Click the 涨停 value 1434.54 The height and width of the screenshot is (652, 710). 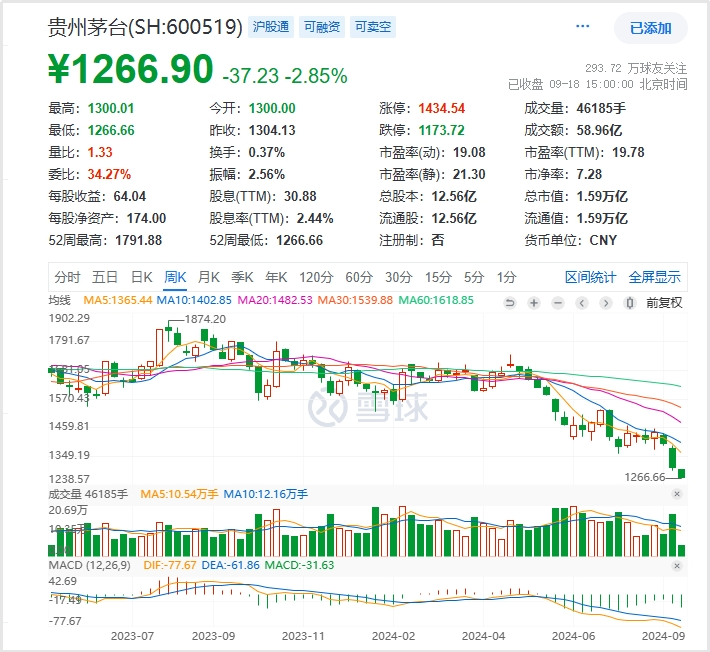(441, 108)
